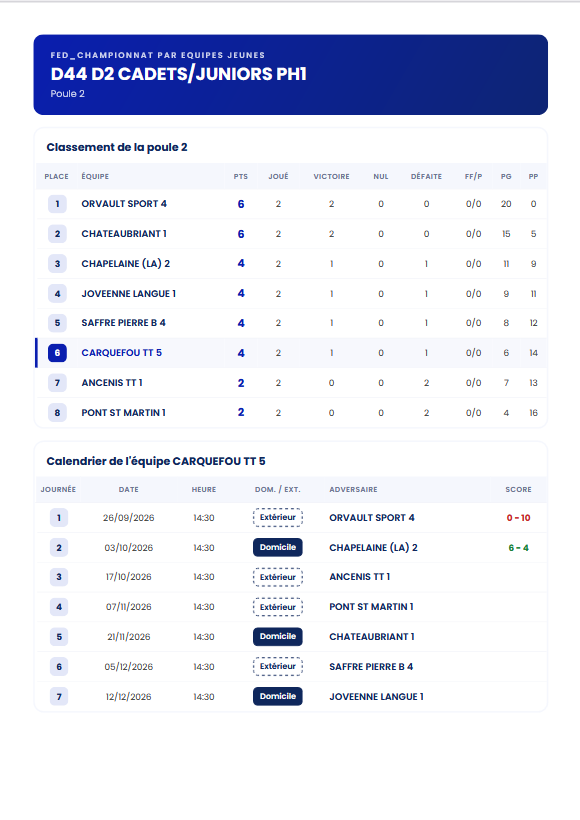Open opponent ANCENIS TT 1 in calendar
The width and height of the screenshot is (580, 820).
(x=360, y=577)
